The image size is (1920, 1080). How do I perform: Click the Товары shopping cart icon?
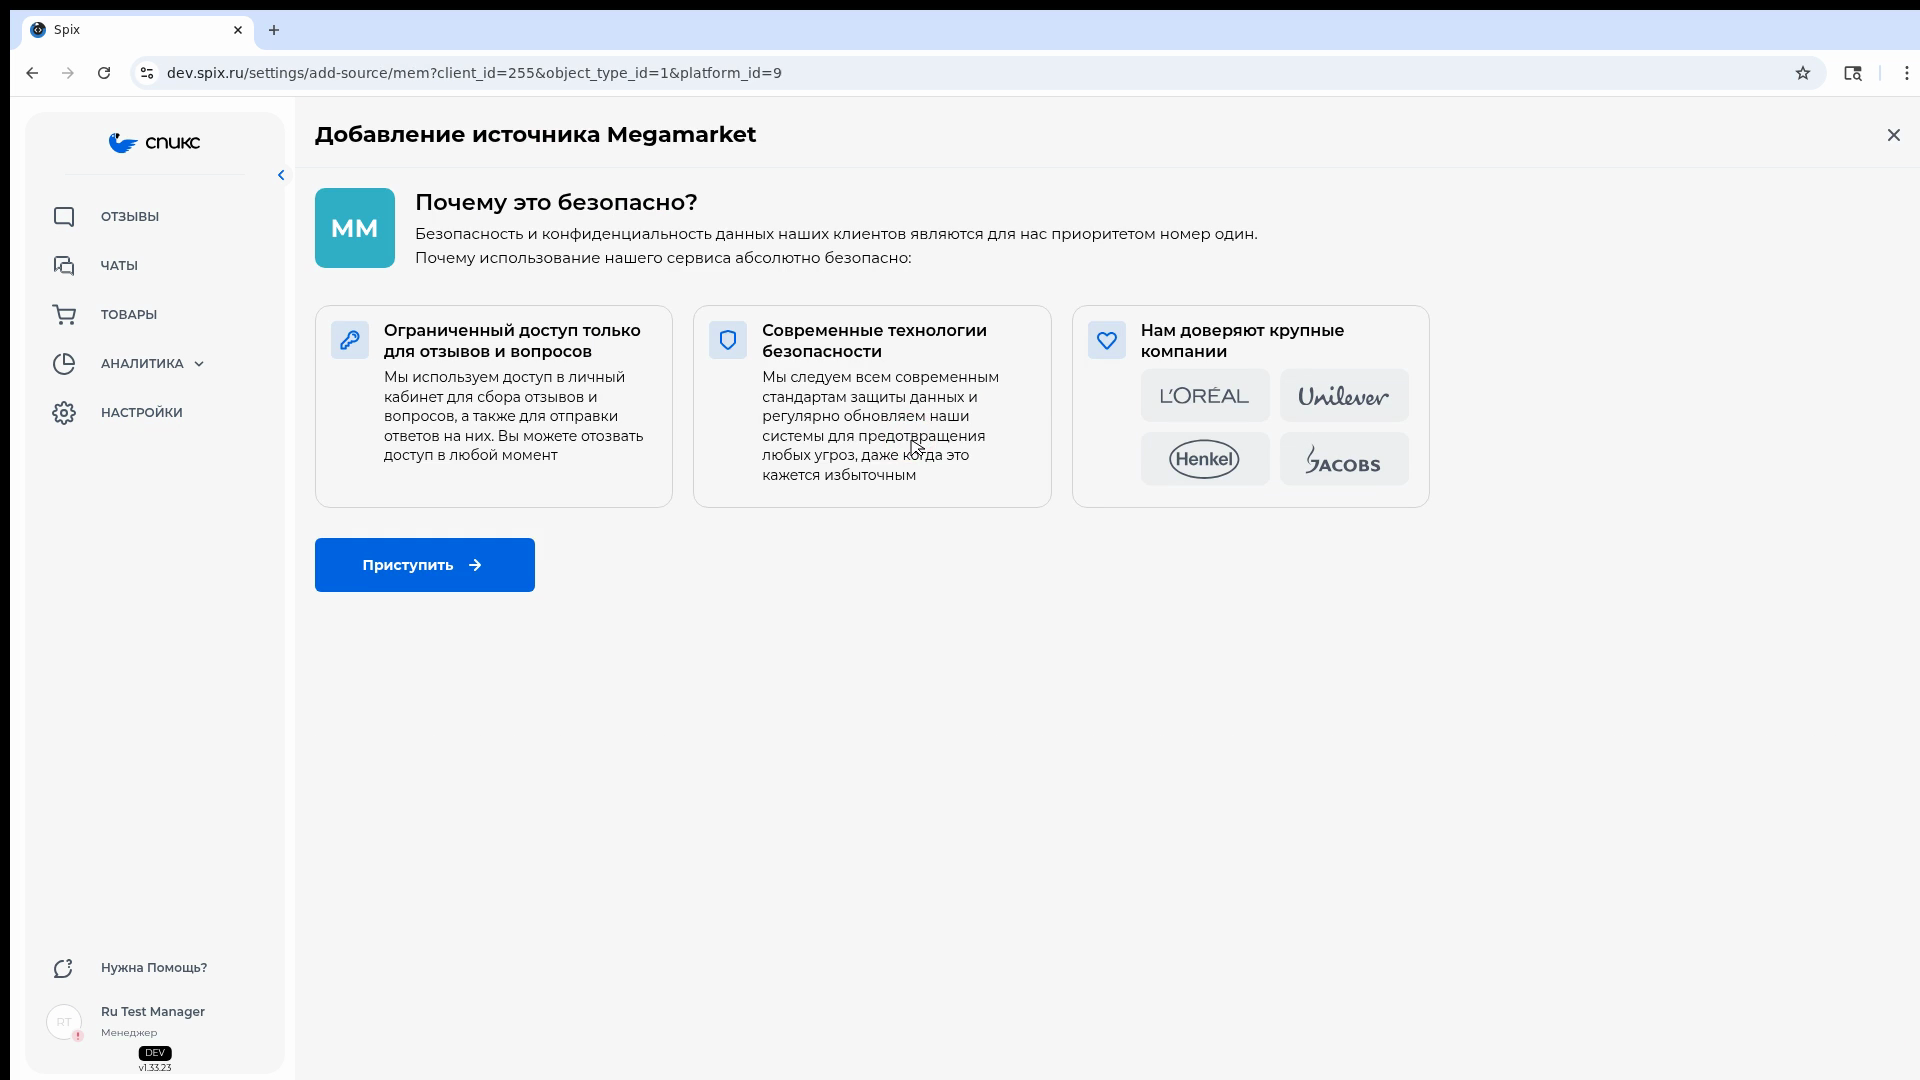(x=64, y=315)
